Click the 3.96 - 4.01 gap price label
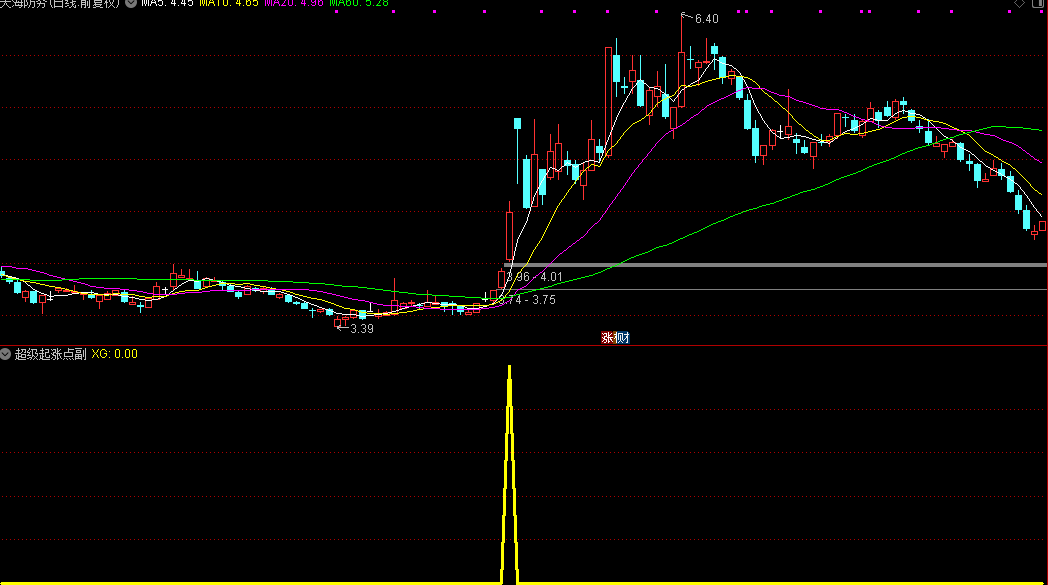1048x585 pixels. tap(534, 277)
